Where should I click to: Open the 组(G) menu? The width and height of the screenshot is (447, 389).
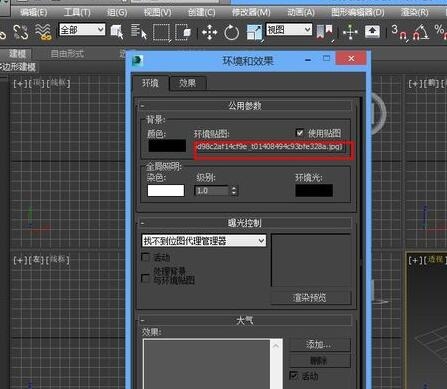tap(117, 13)
